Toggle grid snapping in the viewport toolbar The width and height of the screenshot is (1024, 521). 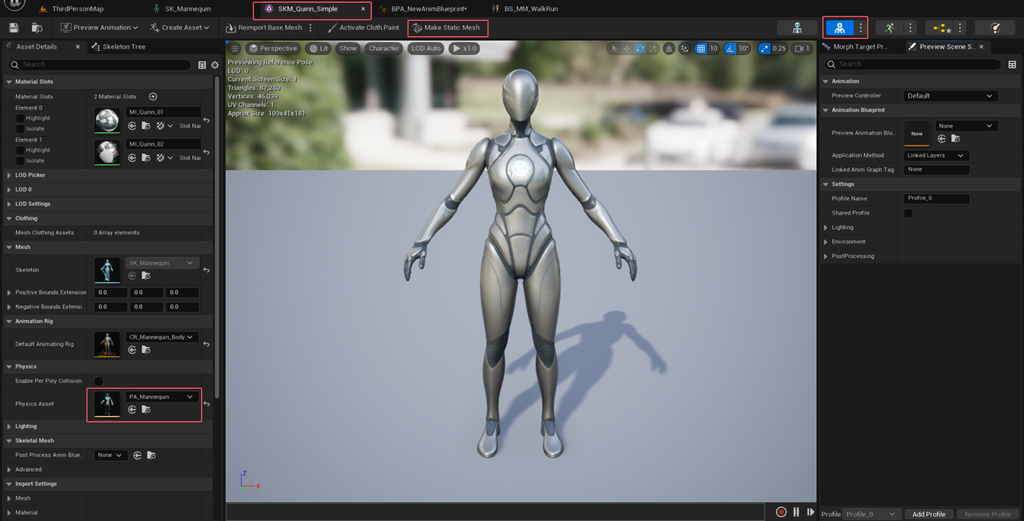701,48
